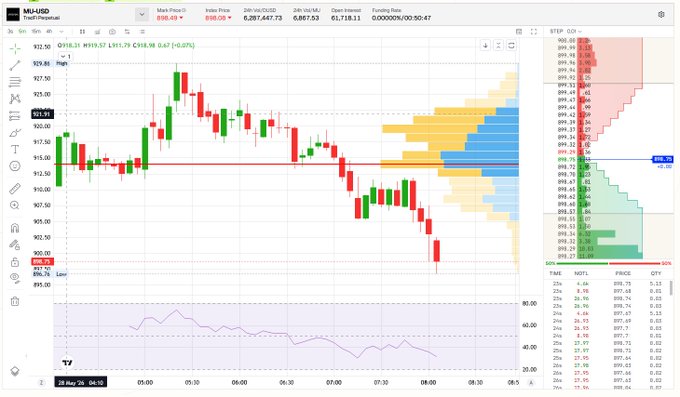Click the 896.76 Low price label
This screenshot has height=397, width=680.
pos(49,274)
